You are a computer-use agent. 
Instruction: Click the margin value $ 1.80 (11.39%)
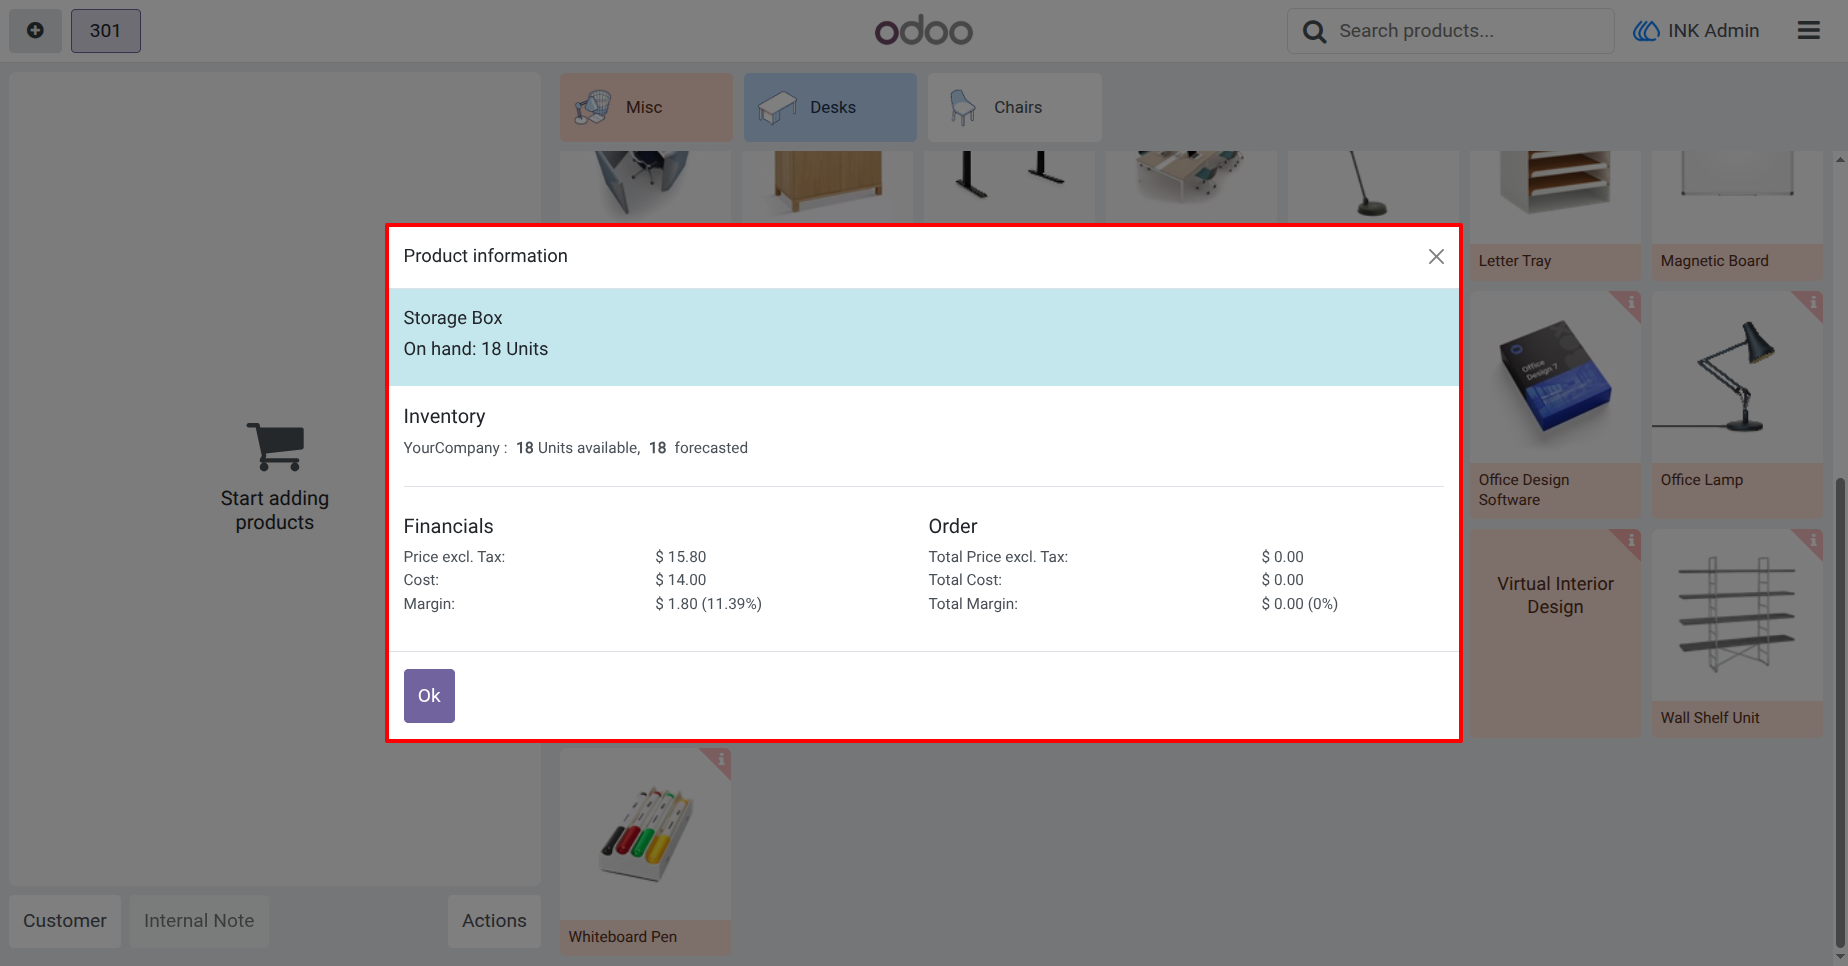[709, 604]
